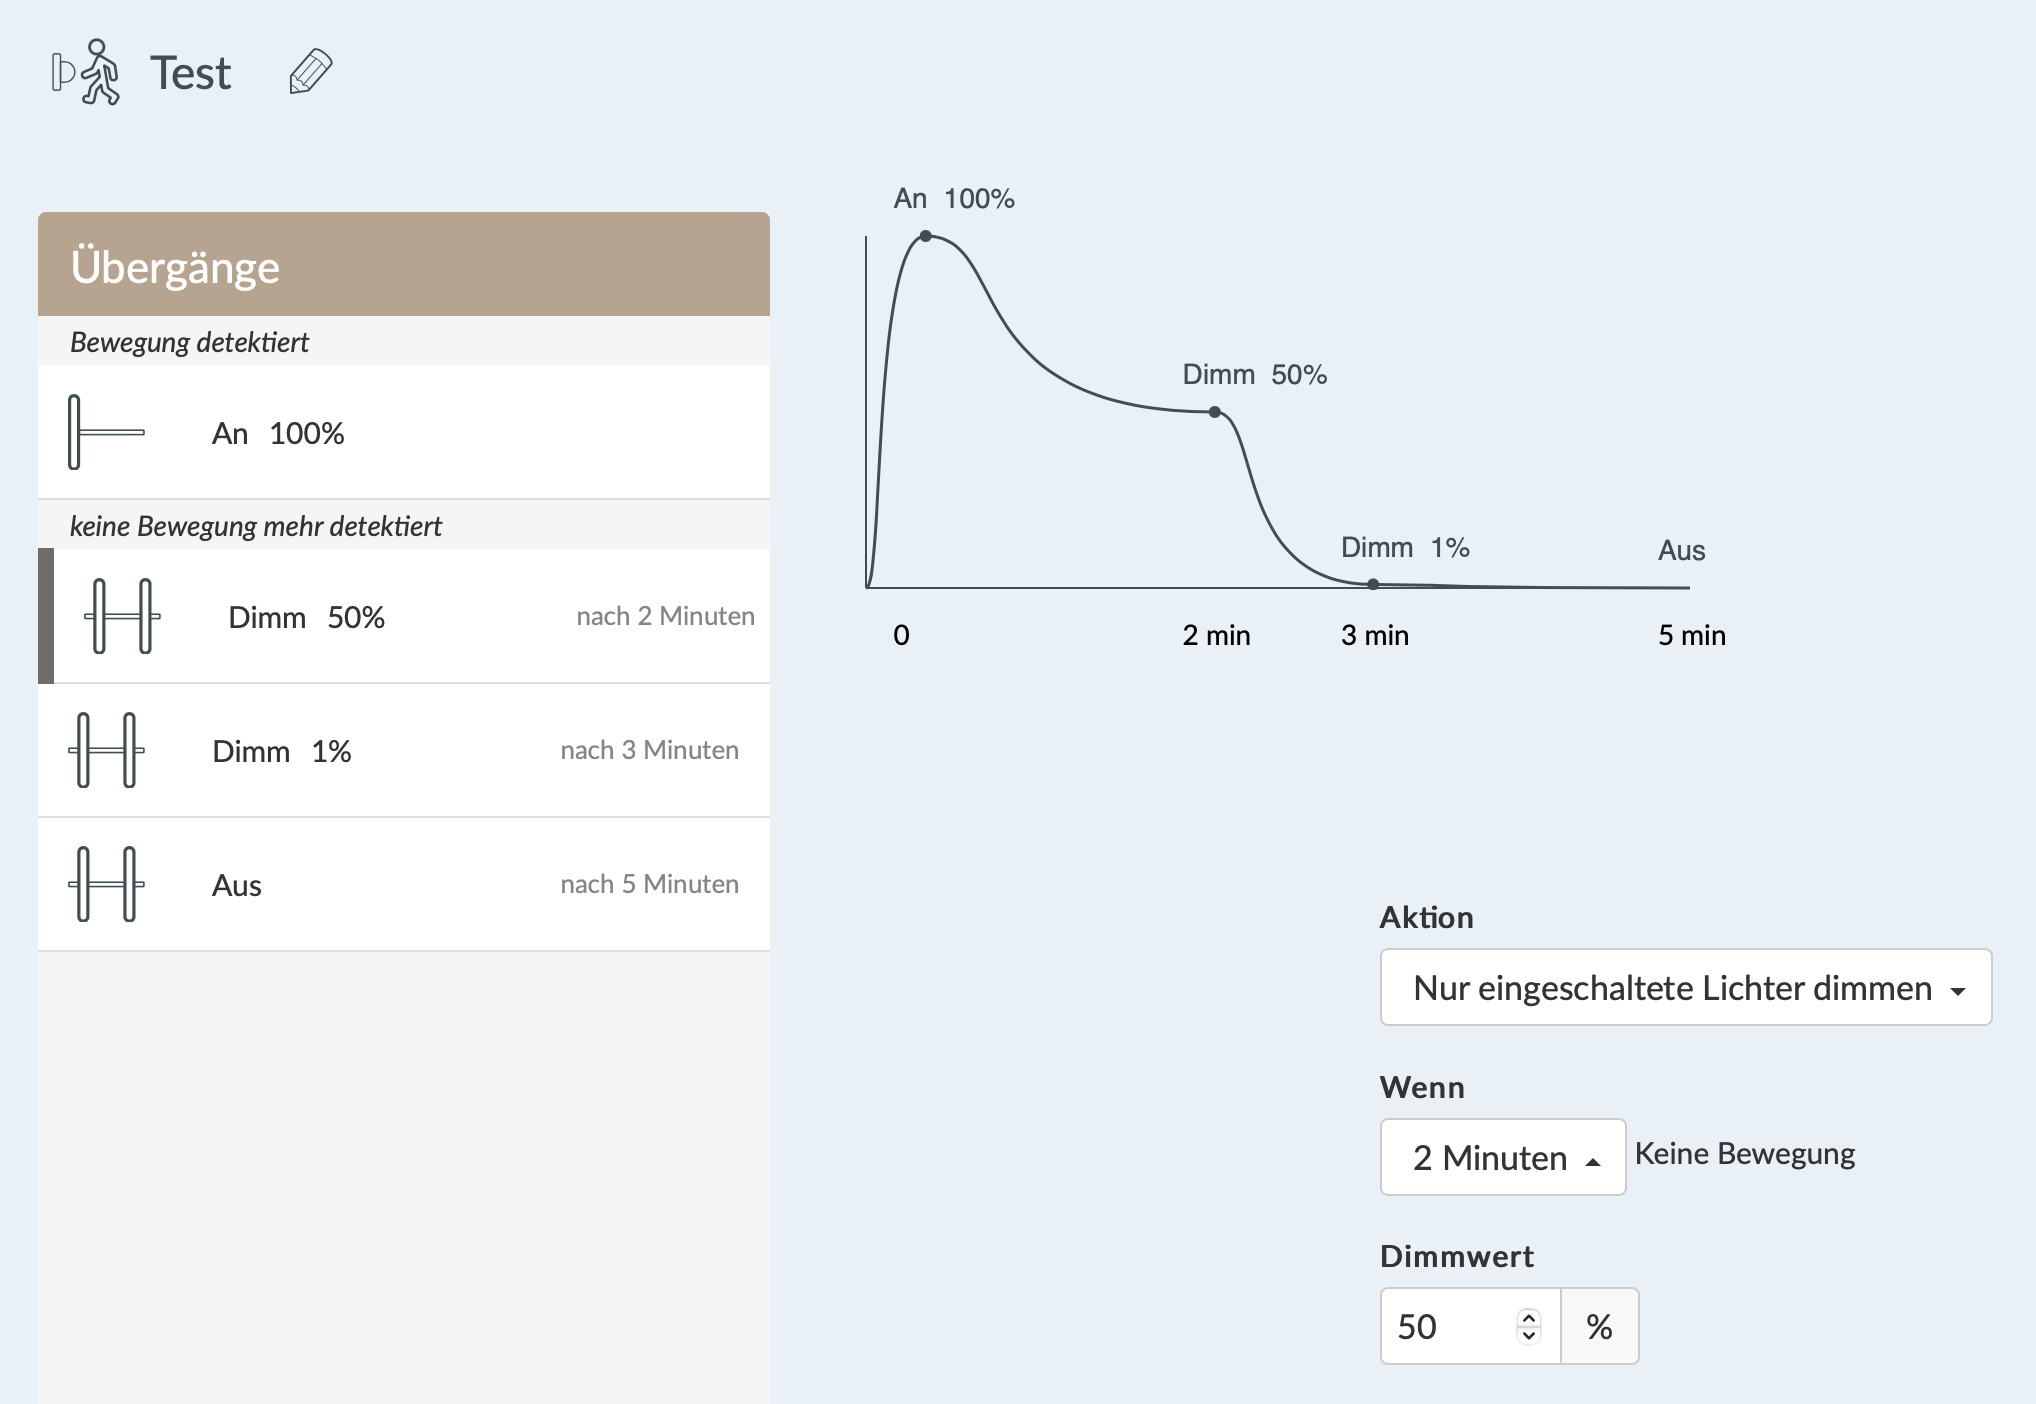This screenshot has height=1404, width=2036.
Task: Click the Dimmwert input field
Action: (x=1450, y=1326)
